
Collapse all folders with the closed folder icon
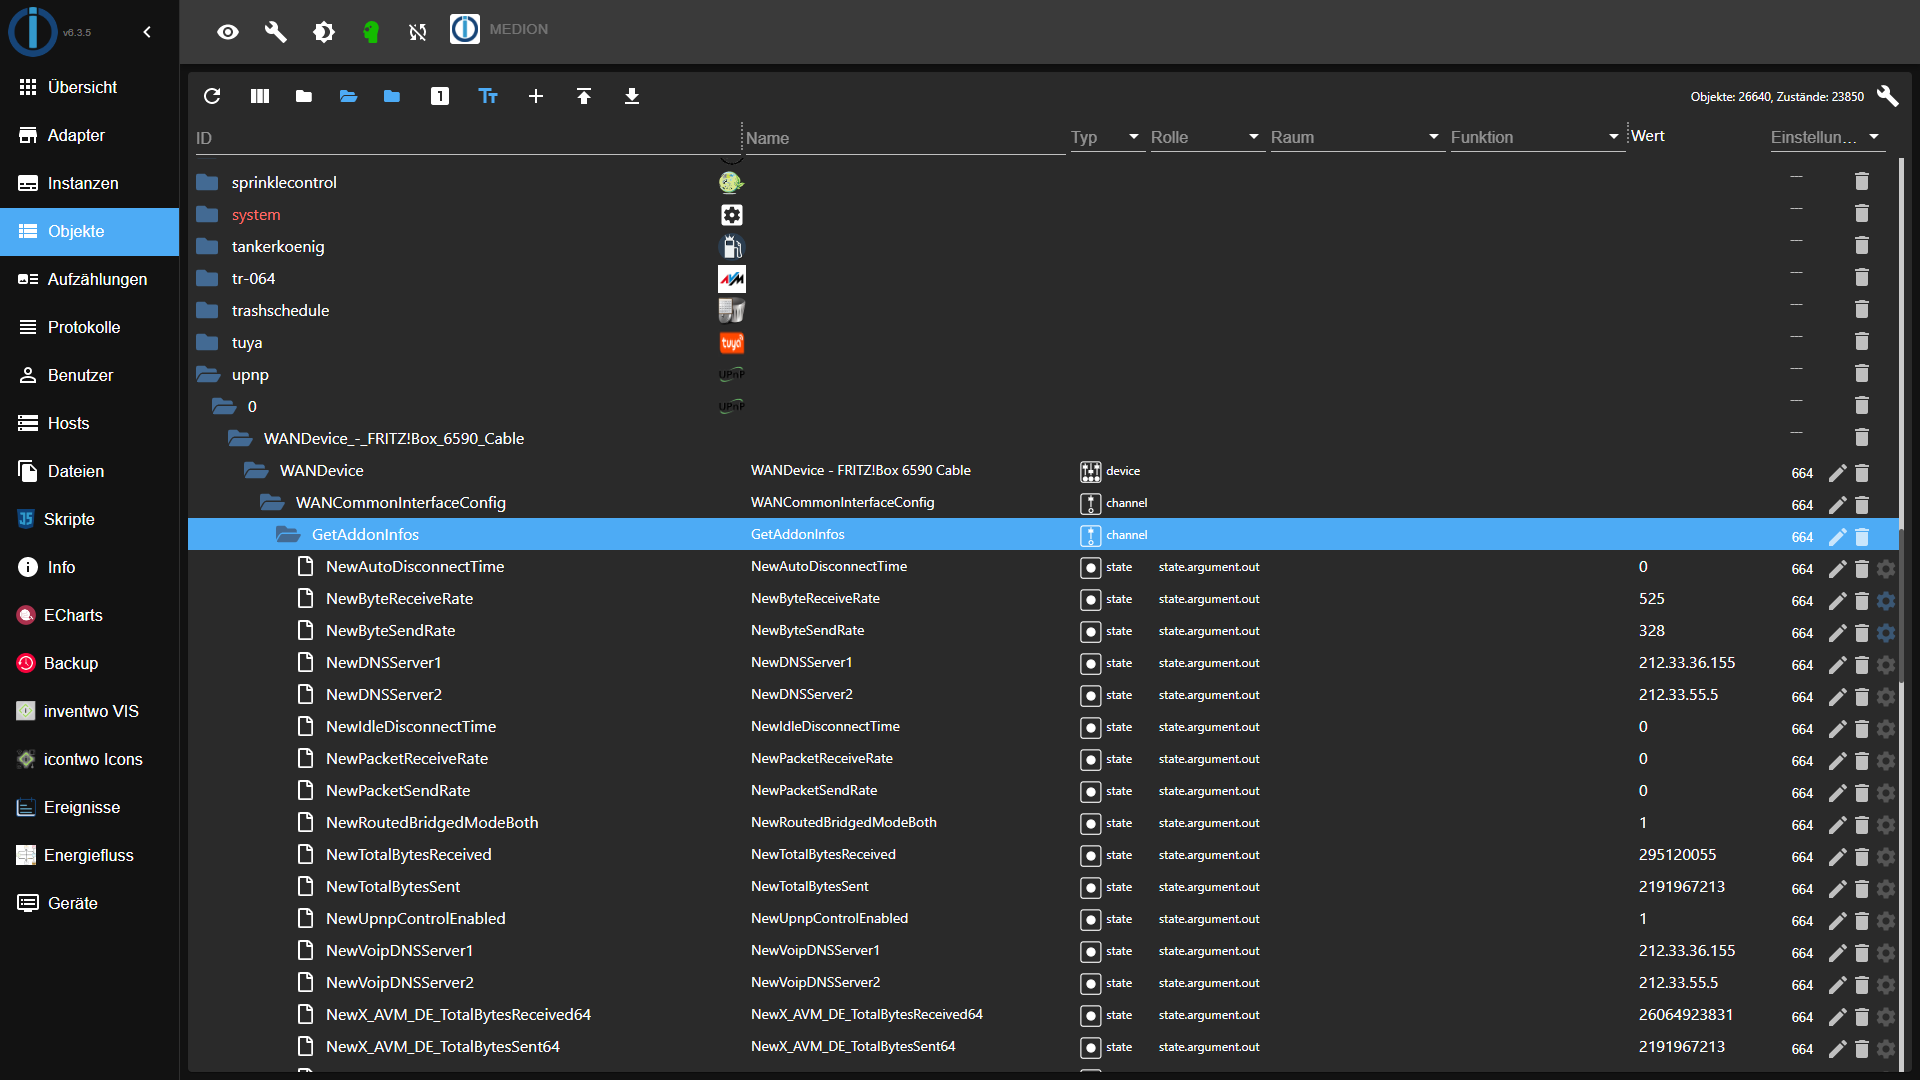coord(304,96)
